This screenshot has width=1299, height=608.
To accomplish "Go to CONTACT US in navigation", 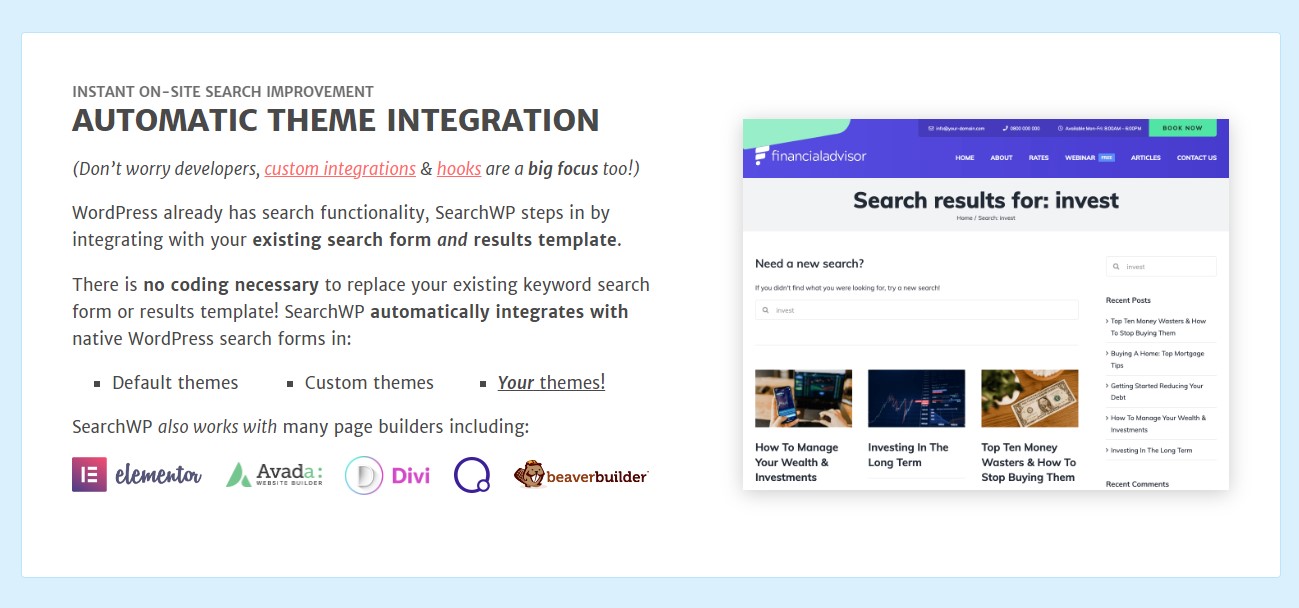I will (1196, 158).
